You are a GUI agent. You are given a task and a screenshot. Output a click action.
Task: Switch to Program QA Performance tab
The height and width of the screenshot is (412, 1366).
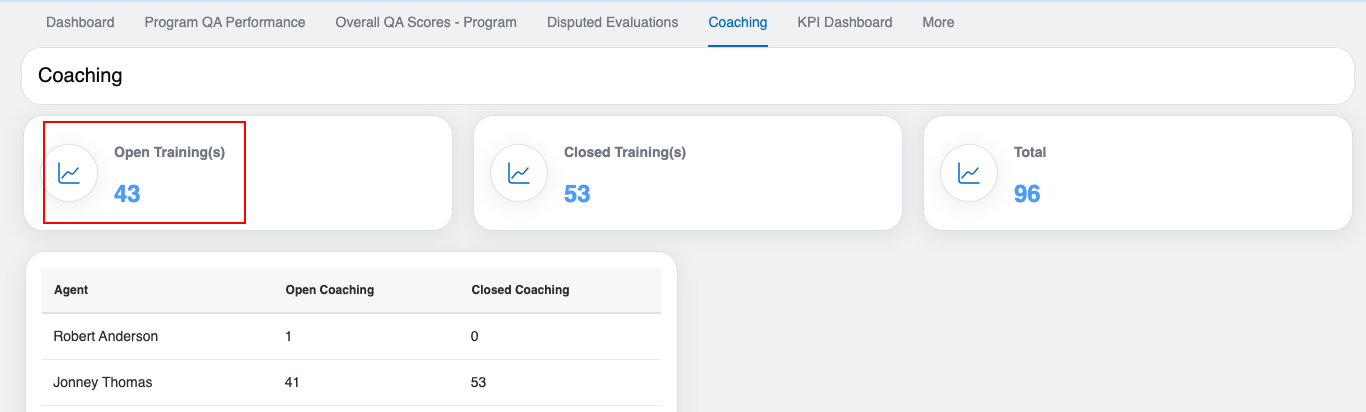pyautogui.click(x=225, y=22)
